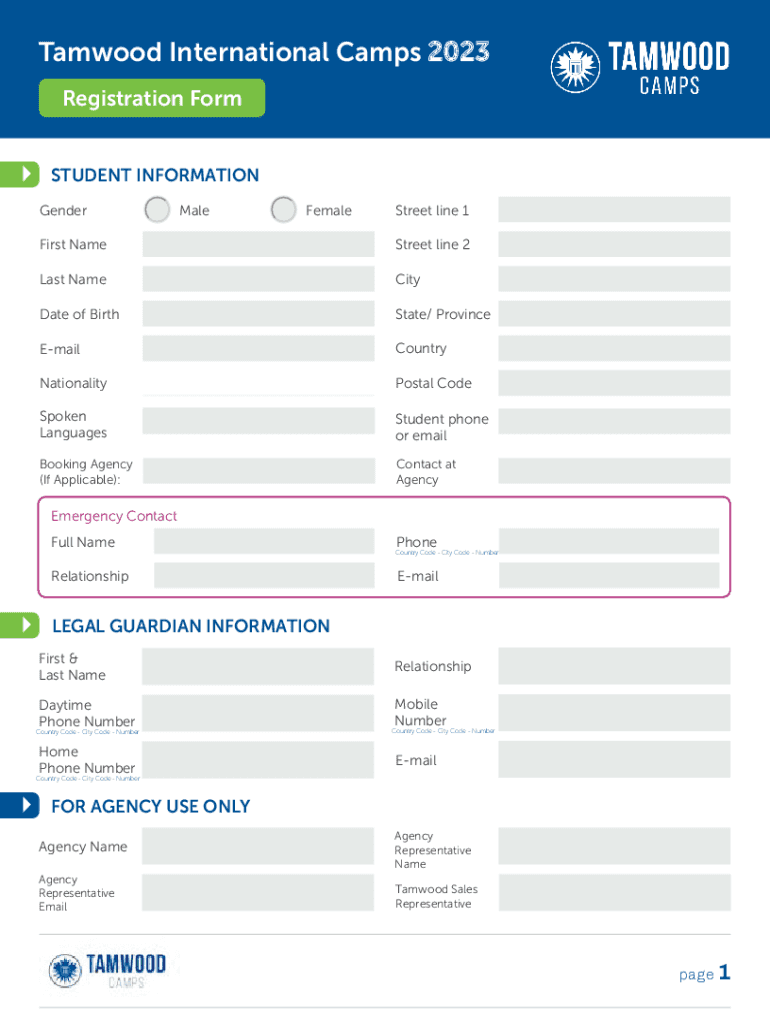Select the Female gender radio button
This screenshot has width=770, height=1024.
tap(284, 210)
